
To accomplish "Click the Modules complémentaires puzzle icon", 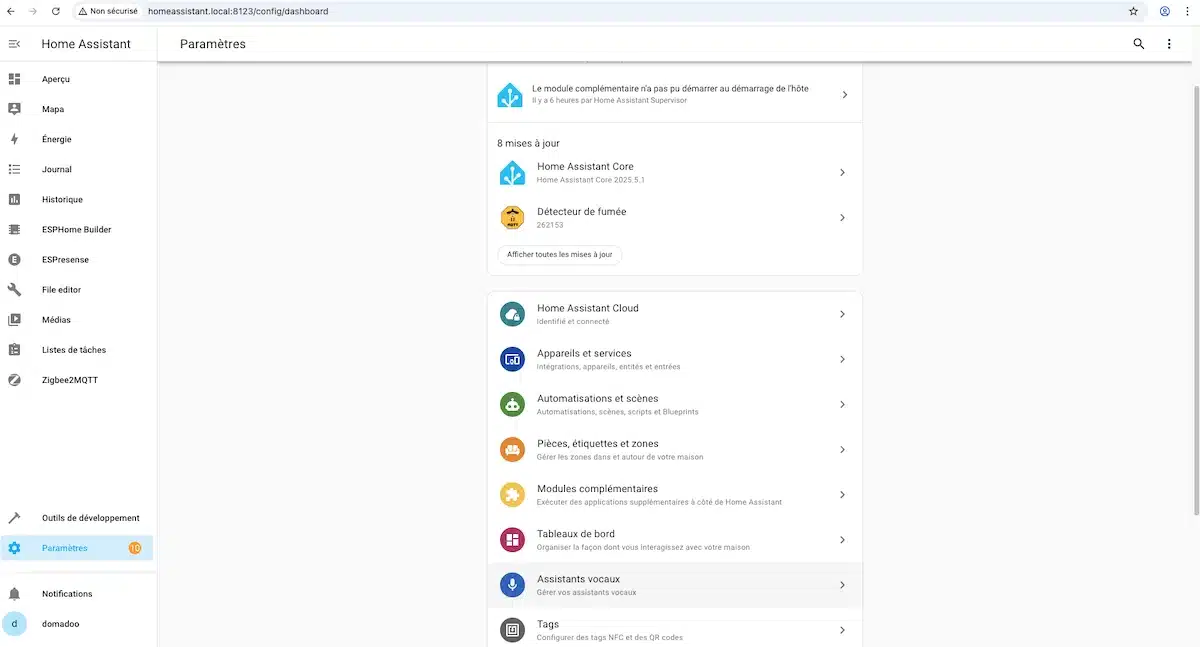I will coord(512,494).
